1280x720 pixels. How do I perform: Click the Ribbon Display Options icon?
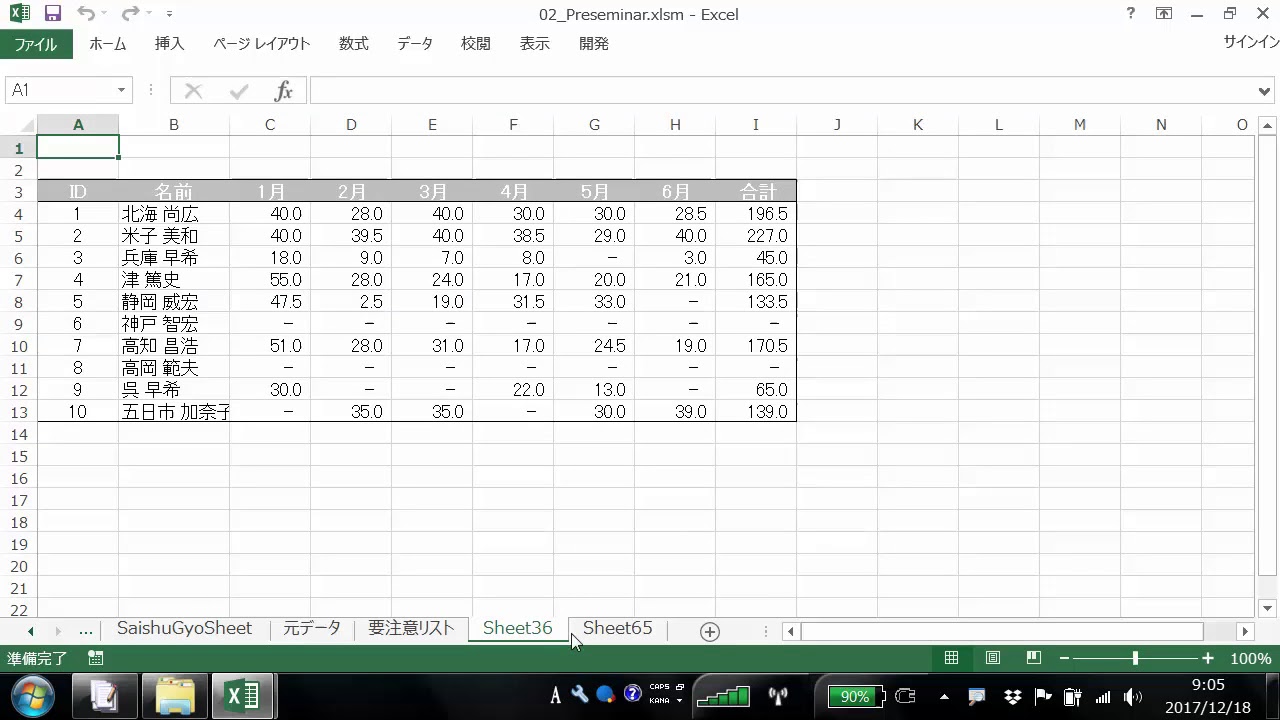(1164, 14)
